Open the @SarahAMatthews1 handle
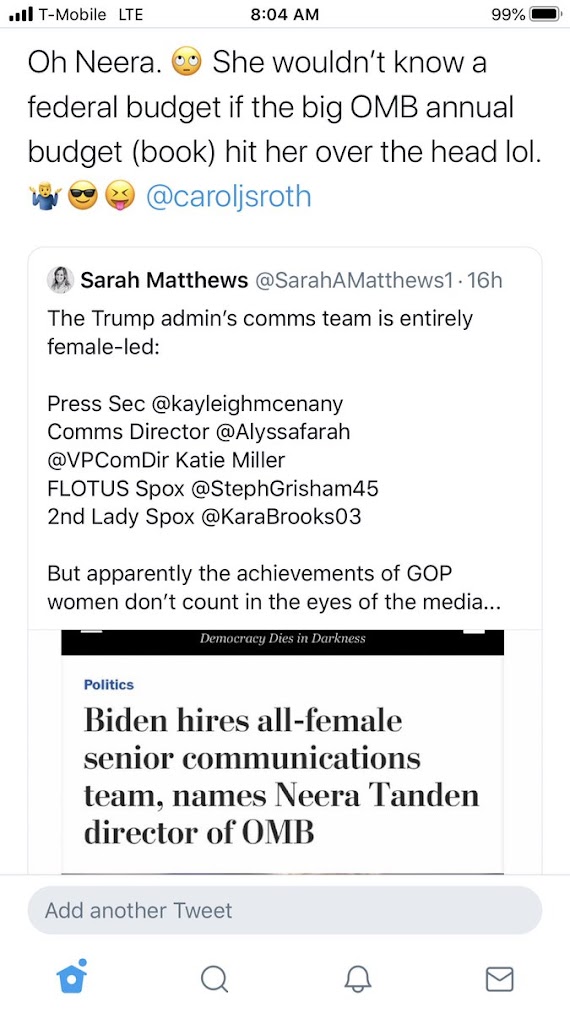This screenshot has width=570, height=1013. [x=353, y=280]
